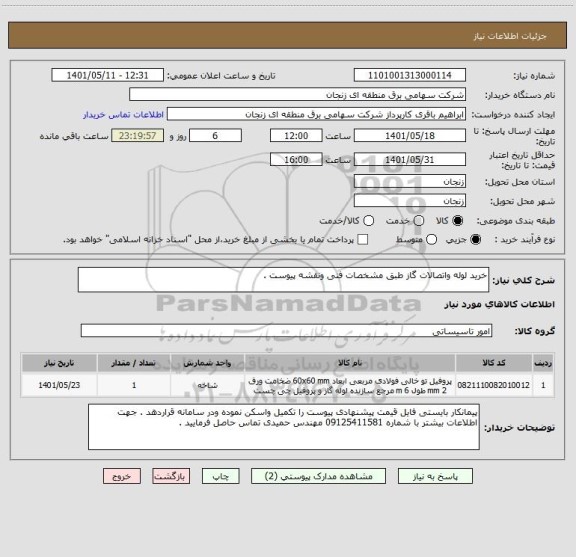The width and height of the screenshot is (576, 557).
Task: Open the اطلاعات تماس خریدار link
Action: pos(123,115)
